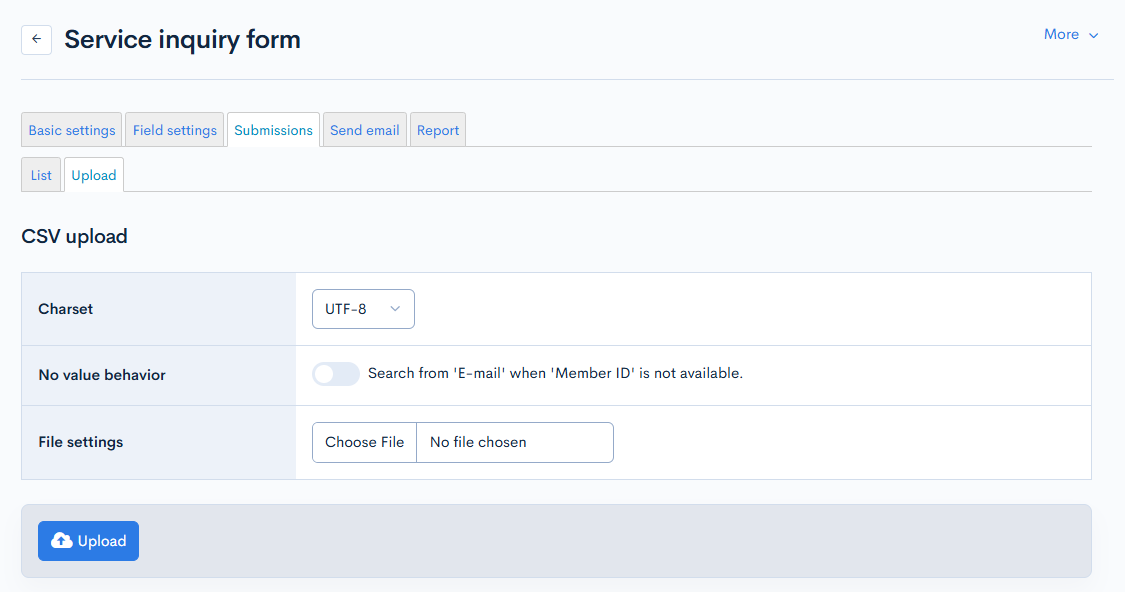Click the blue Upload button

89,541
